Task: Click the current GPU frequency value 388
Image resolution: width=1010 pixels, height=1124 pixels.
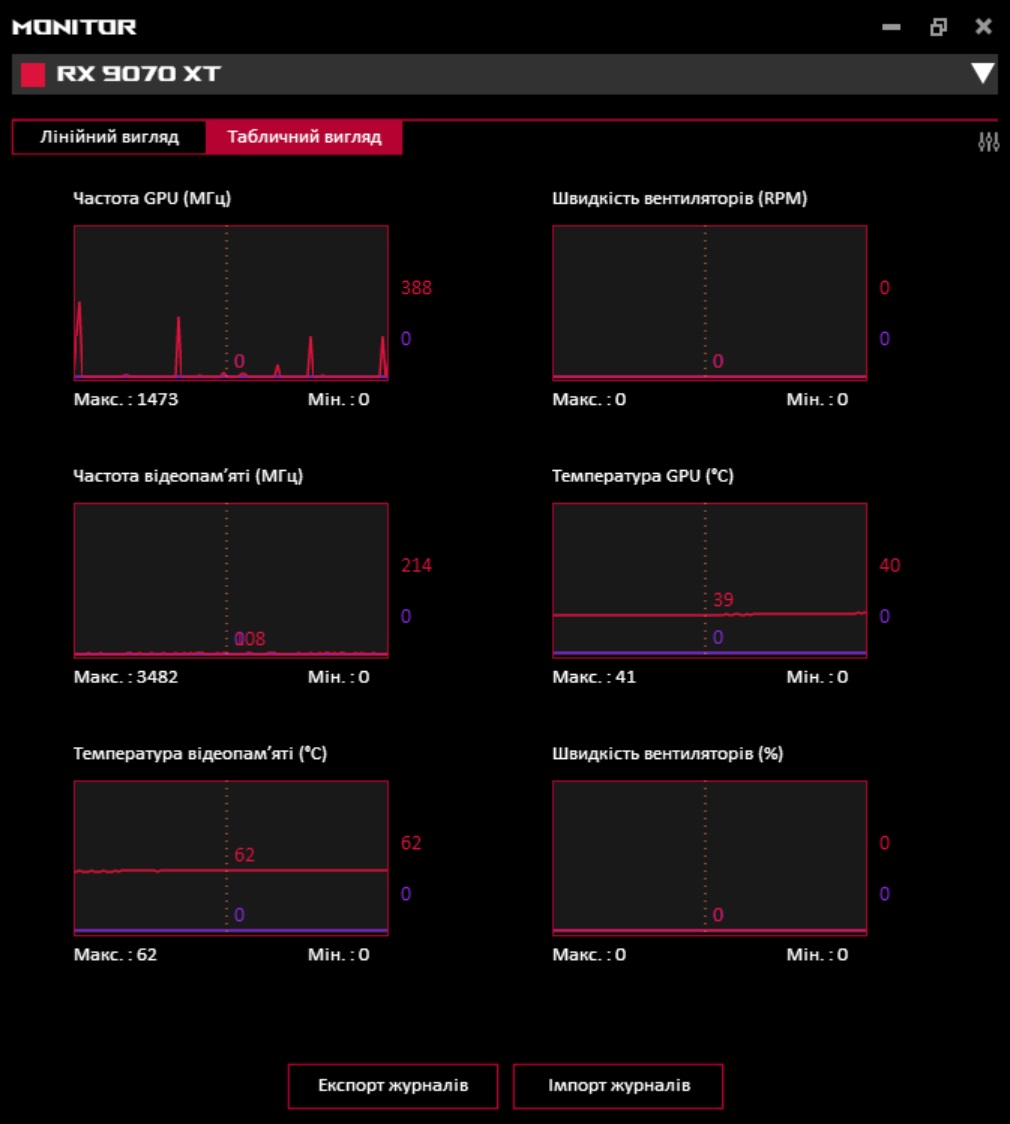Action: coord(416,287)
